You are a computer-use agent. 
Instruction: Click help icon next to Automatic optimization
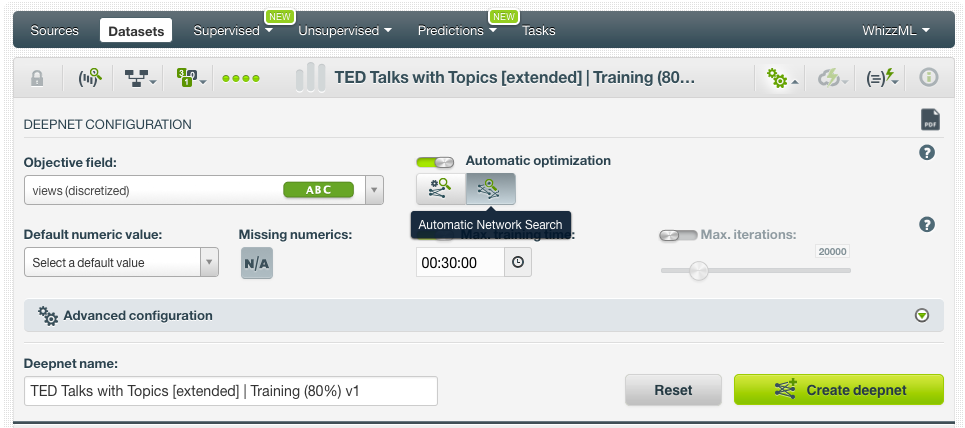point(927,153)
